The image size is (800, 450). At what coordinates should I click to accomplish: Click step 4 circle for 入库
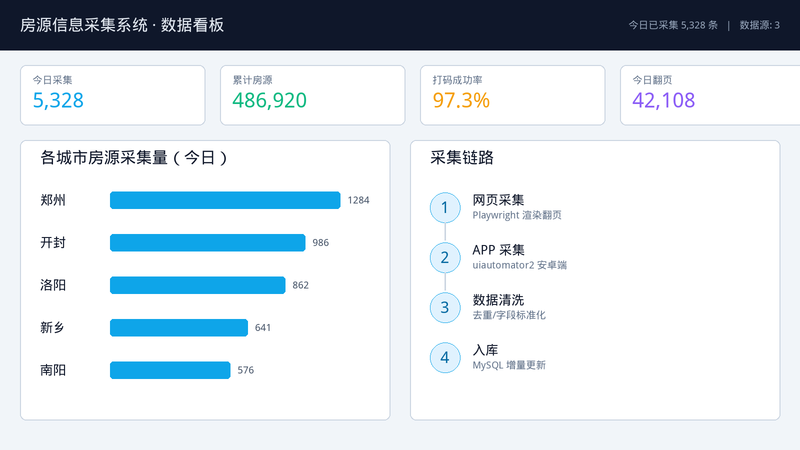click(445, 358)
